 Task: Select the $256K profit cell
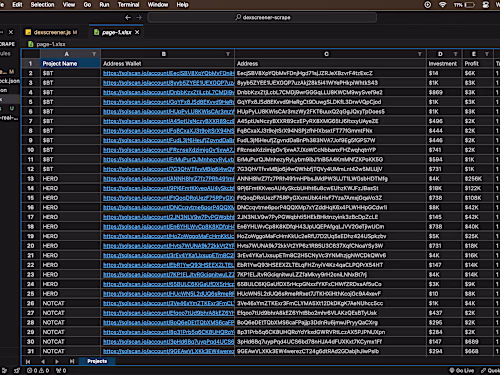click(478, 179)
